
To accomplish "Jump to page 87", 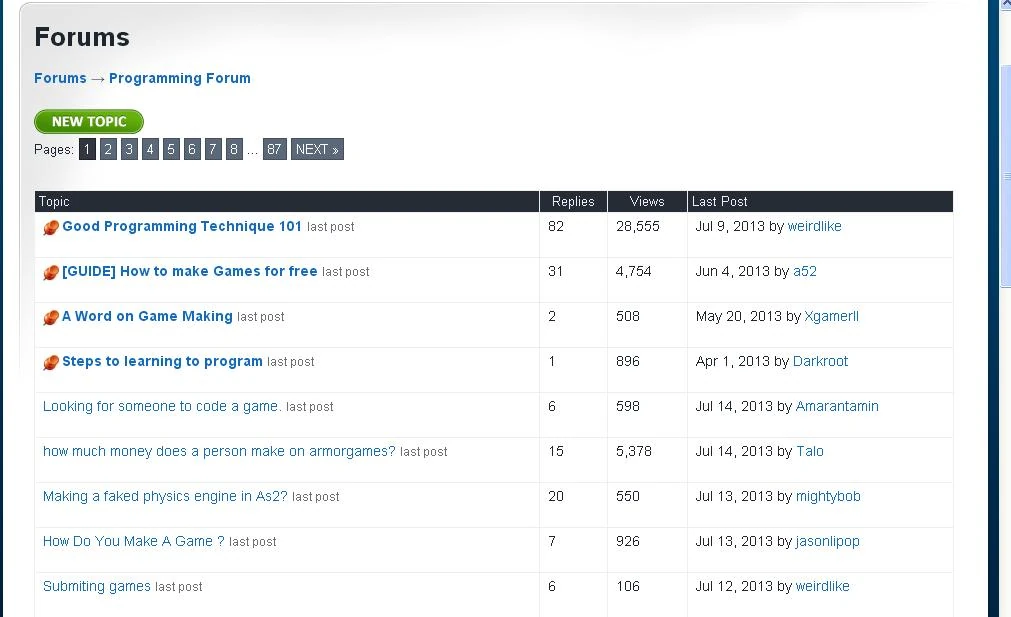I will click(274, 148).
